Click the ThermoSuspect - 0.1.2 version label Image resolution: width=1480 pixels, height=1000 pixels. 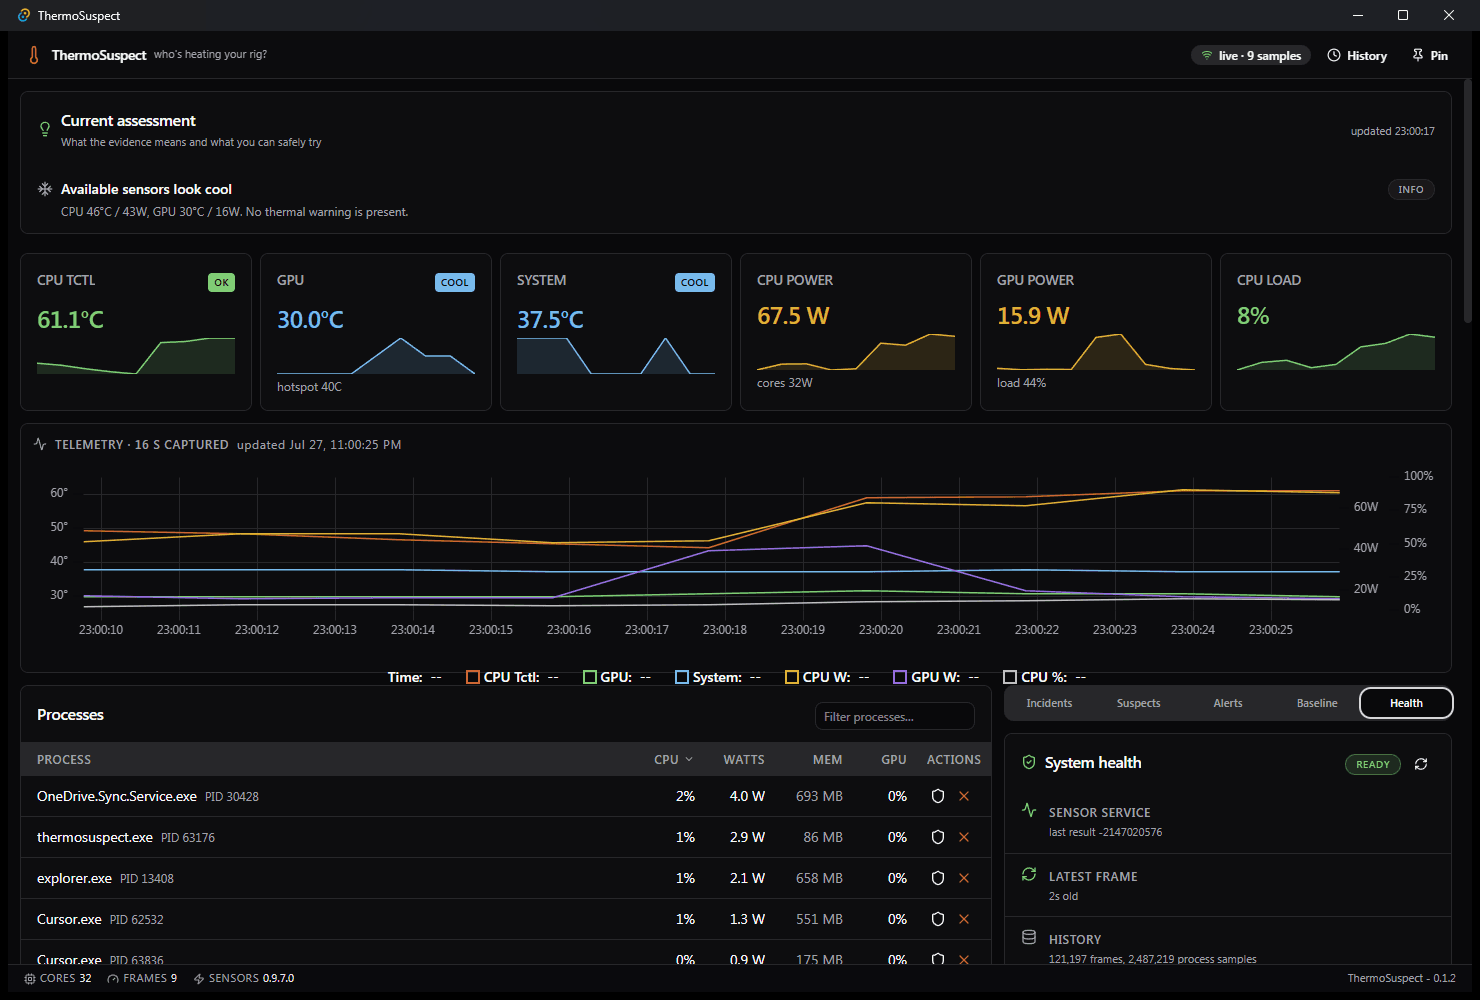(x=1401, y=978)
